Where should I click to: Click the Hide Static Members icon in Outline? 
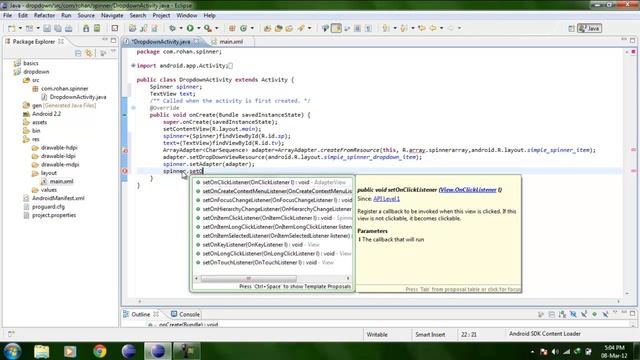tap(584, 314)
